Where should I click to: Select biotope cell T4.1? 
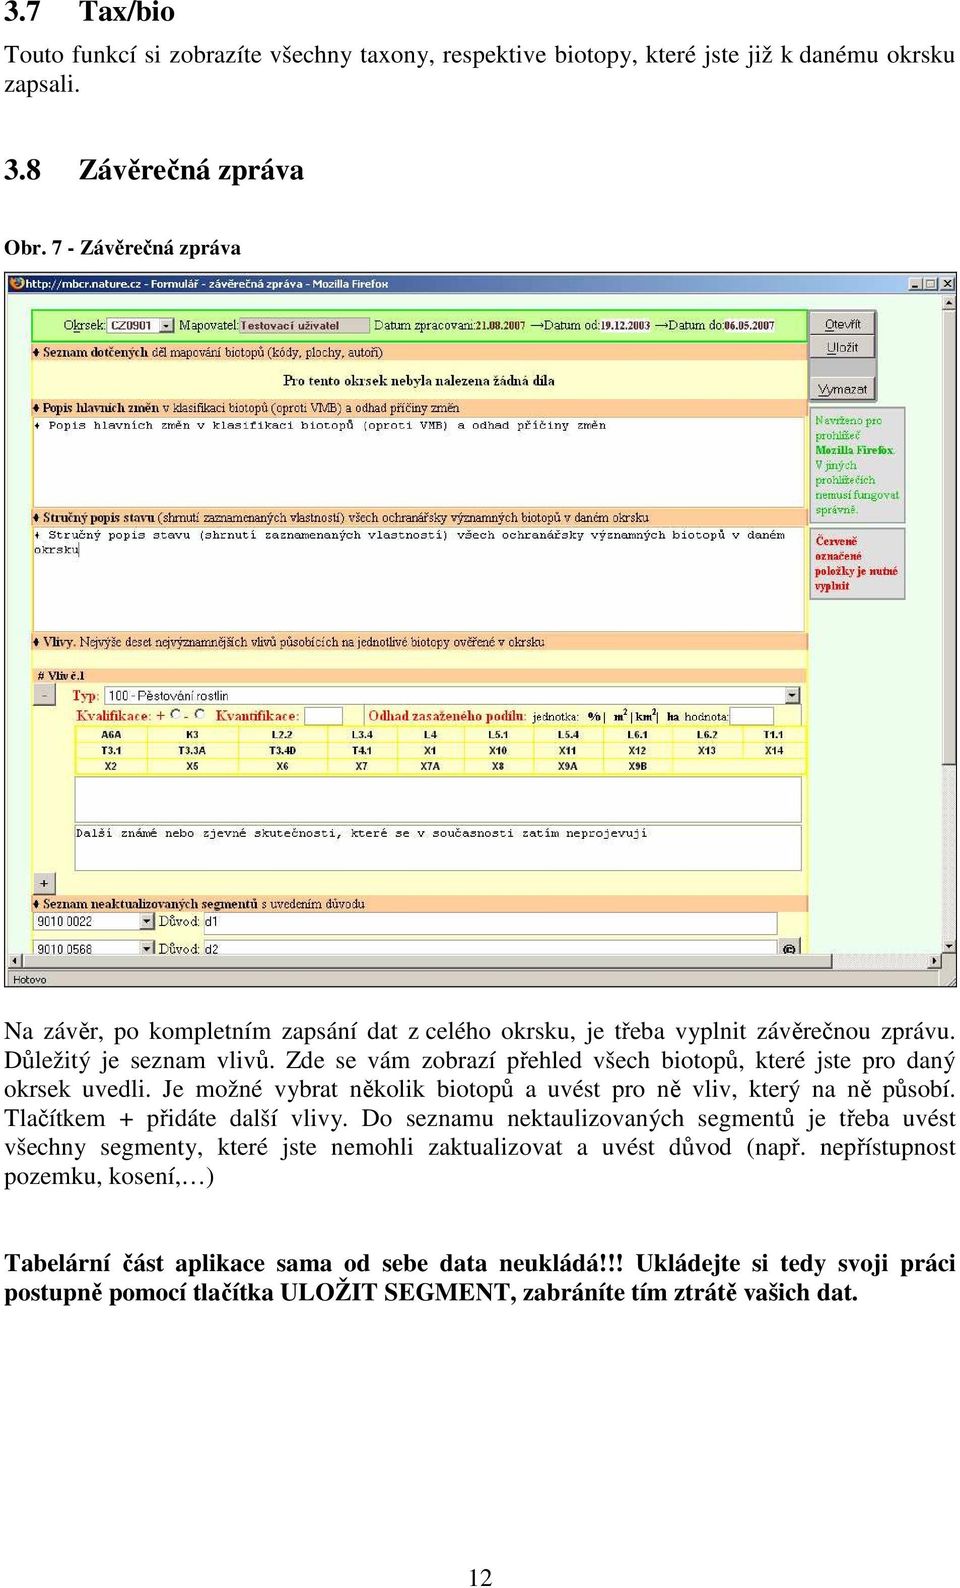click(x=362, y=751)
